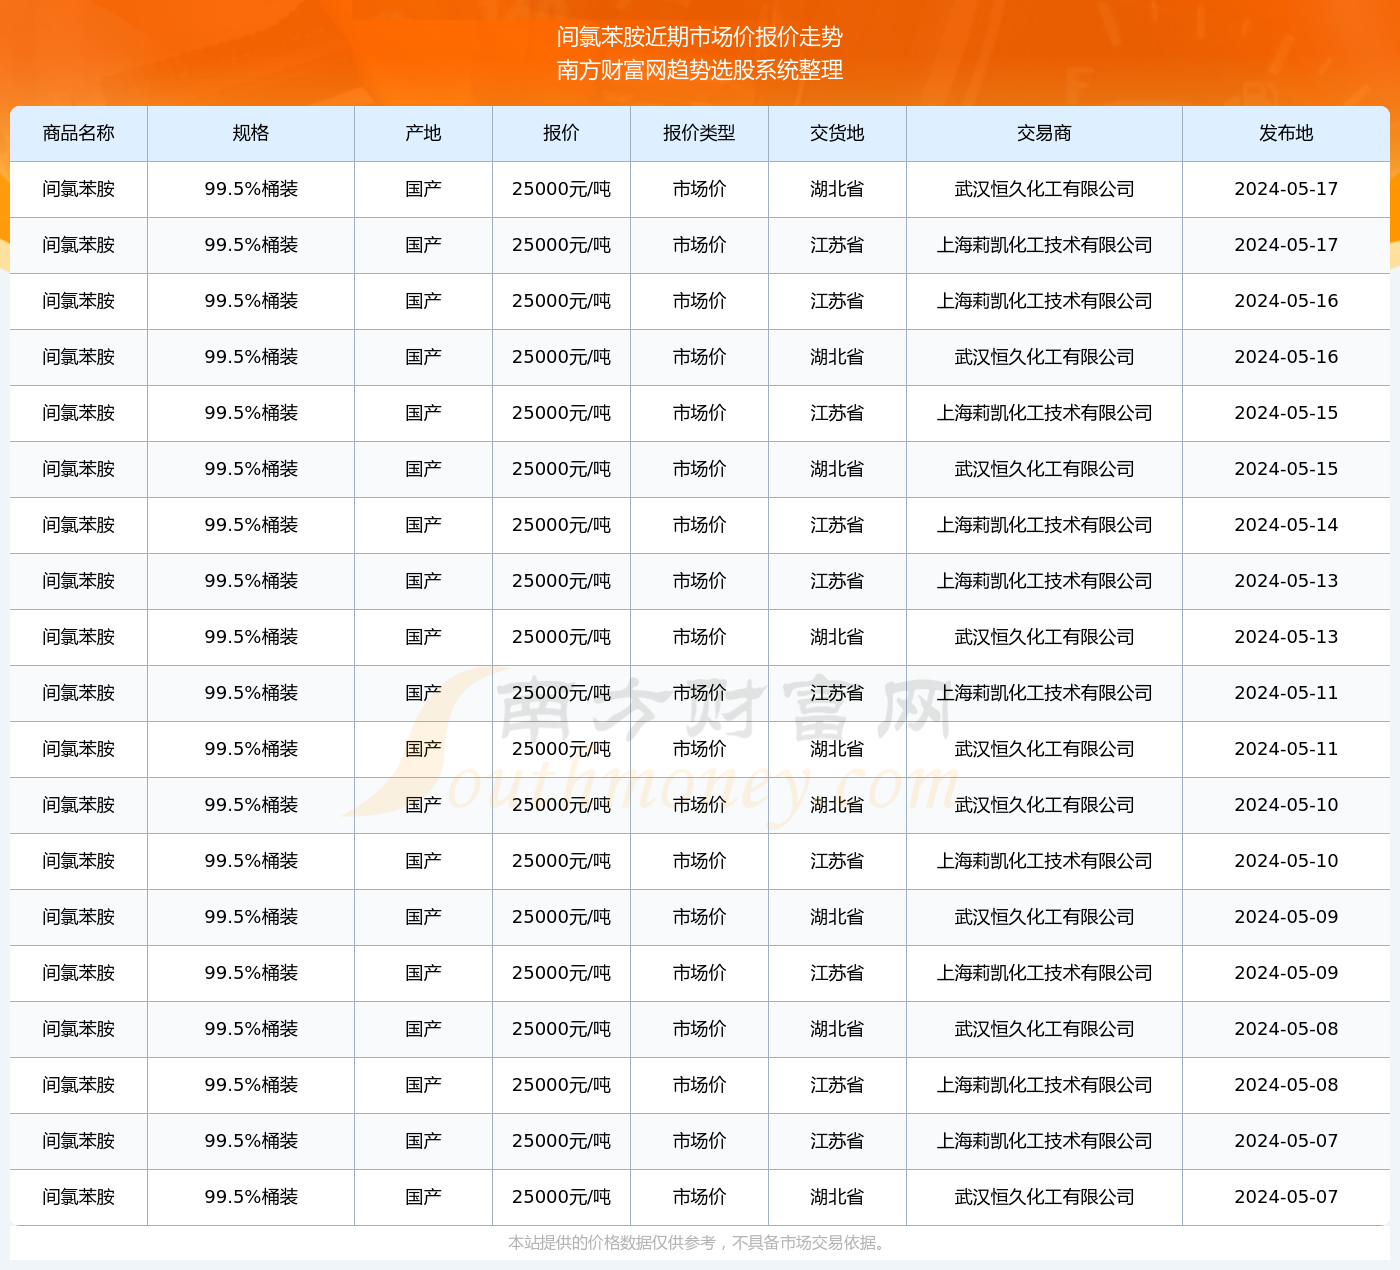
Task: Click date 2024-05-08 in the 武汉恒久 row
Action: pyautogui.click(x=1287, y=1029)
